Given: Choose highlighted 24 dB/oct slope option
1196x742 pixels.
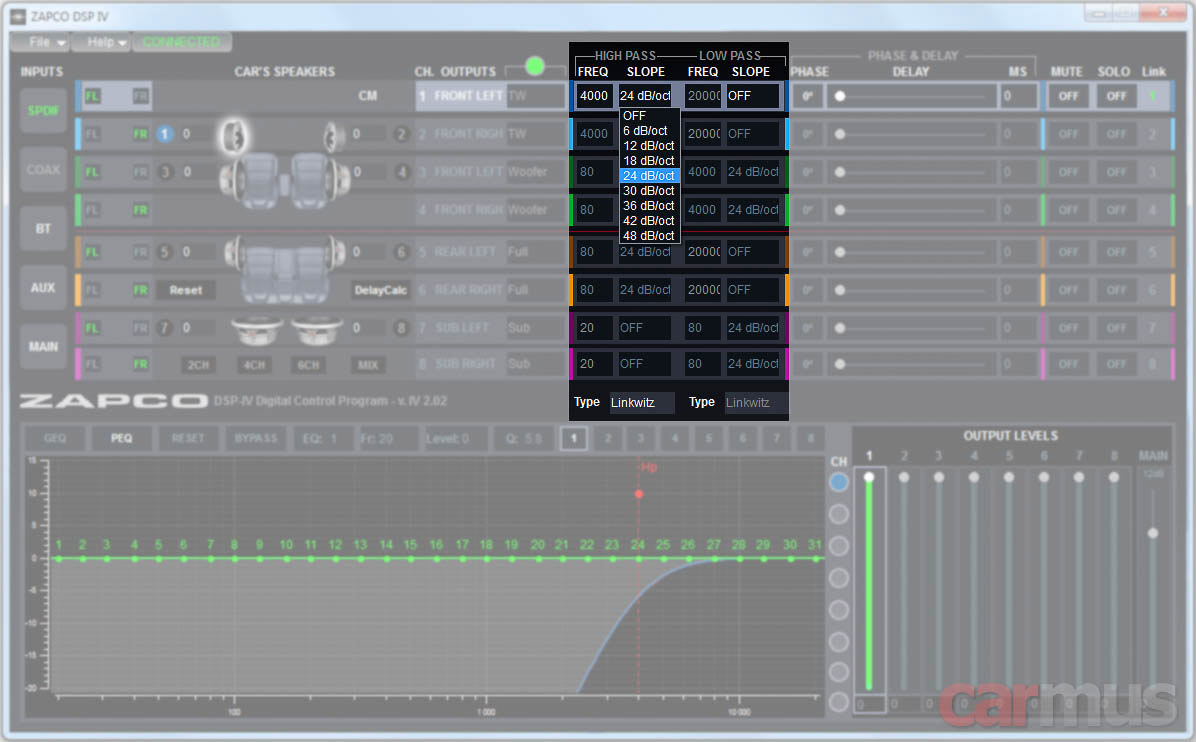Looking at the screenshot, I should coord(649,176).
